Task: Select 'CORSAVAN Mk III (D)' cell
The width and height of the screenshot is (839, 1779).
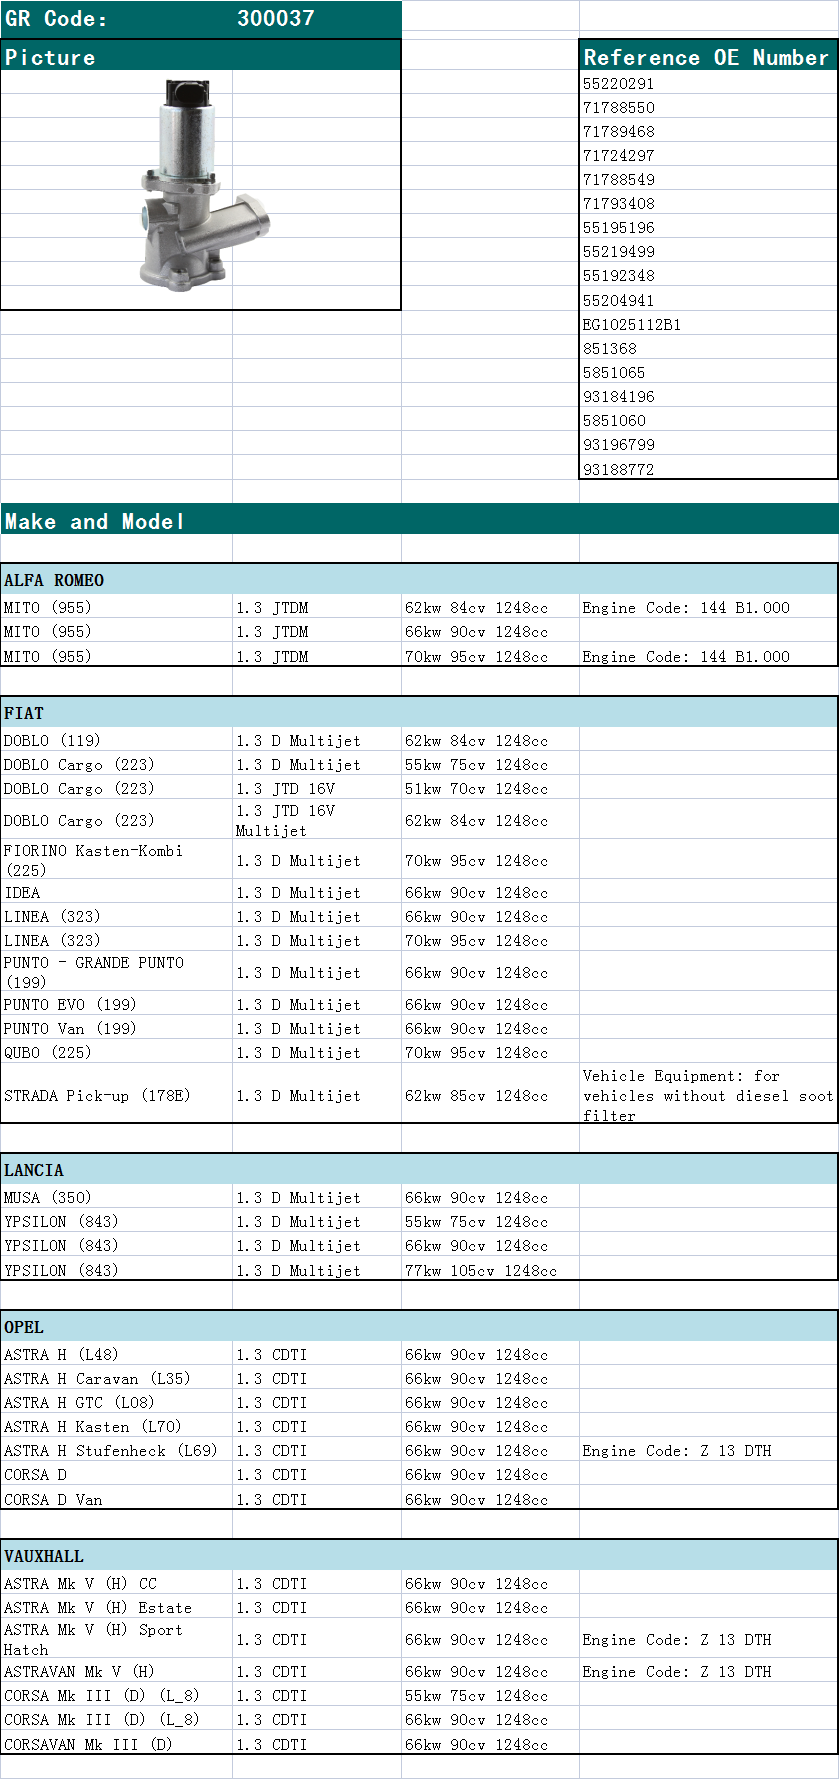Action: click(116, 1744)
